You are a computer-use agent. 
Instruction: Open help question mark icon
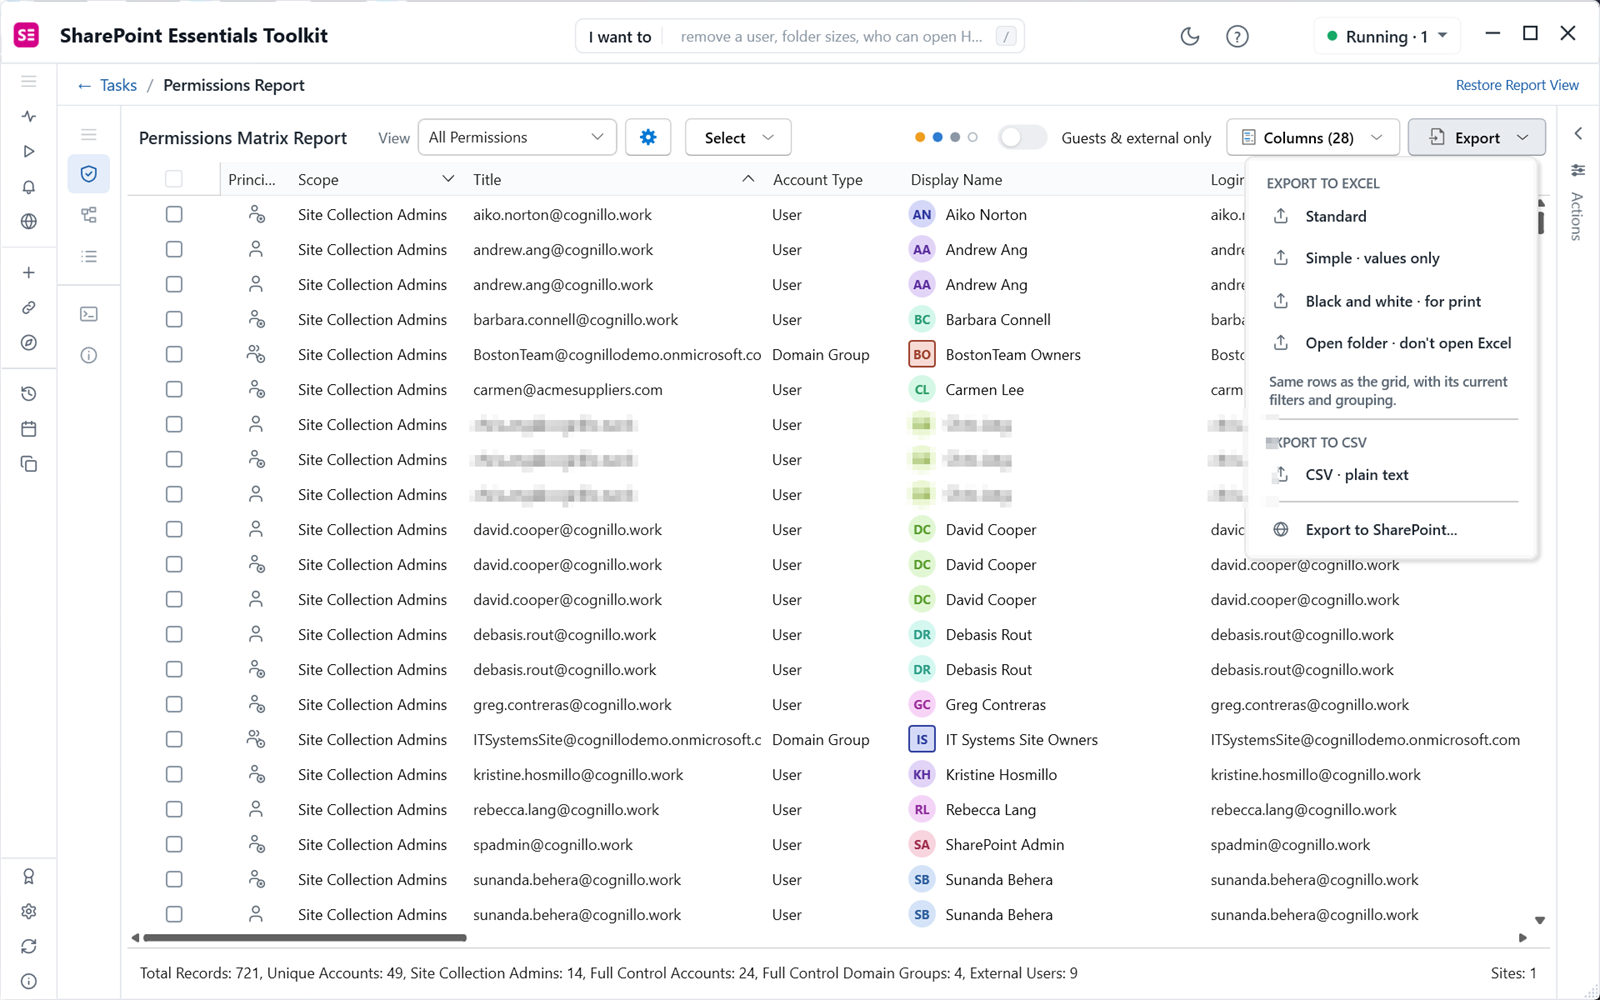[x=1237, y=37]
